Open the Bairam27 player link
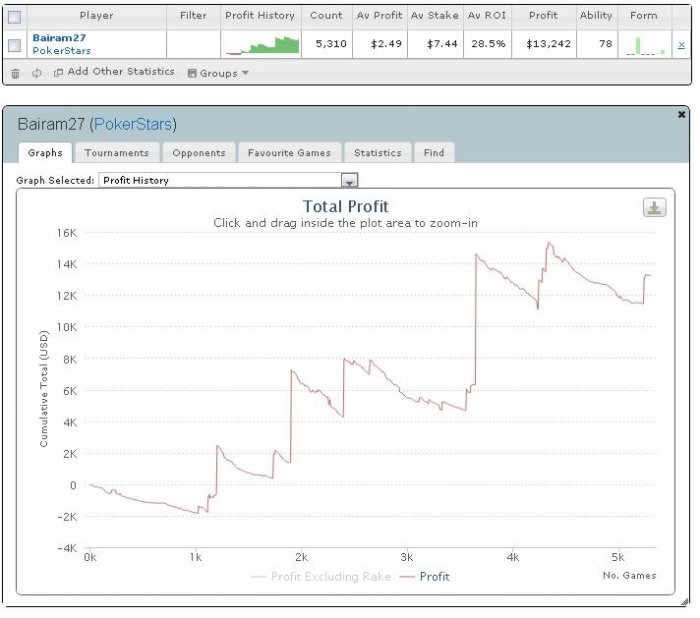 pos(59,38)
